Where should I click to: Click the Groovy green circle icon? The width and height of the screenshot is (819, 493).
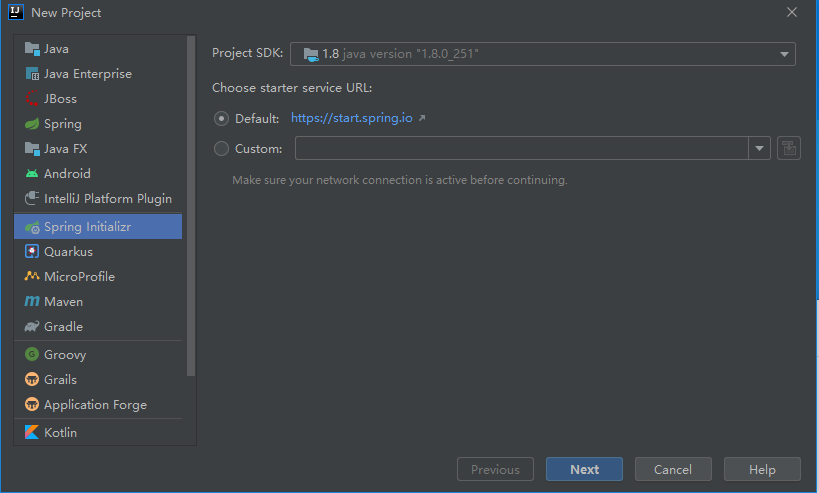pyautogui.click(x=32, y=354)
